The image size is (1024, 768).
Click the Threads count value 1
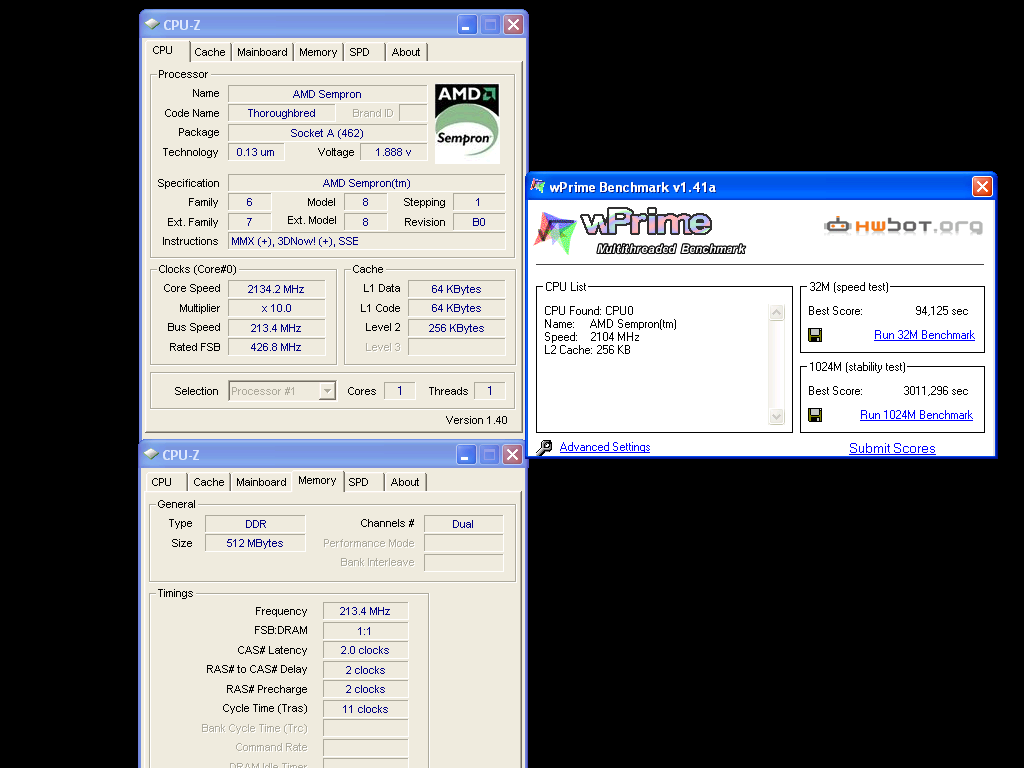489,391
